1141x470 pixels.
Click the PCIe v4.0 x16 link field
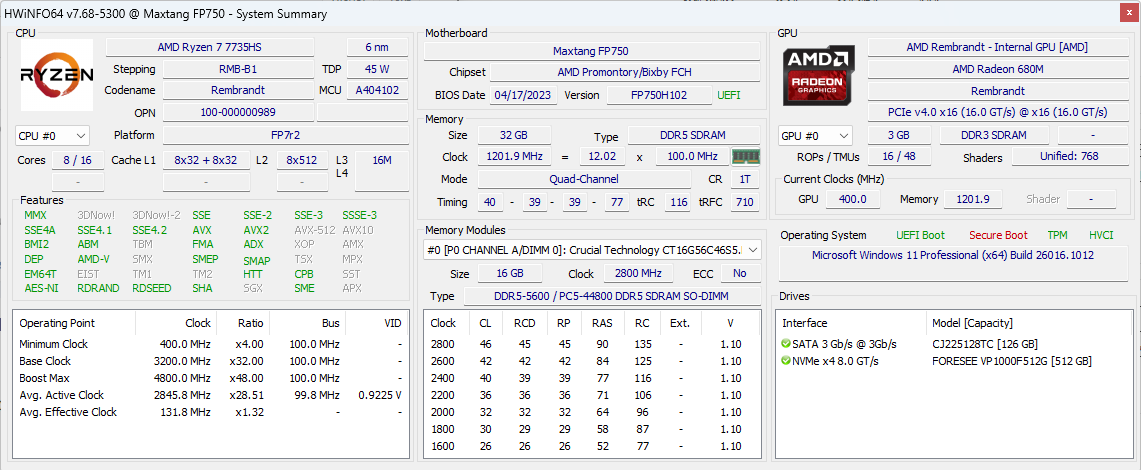(998, 112)
